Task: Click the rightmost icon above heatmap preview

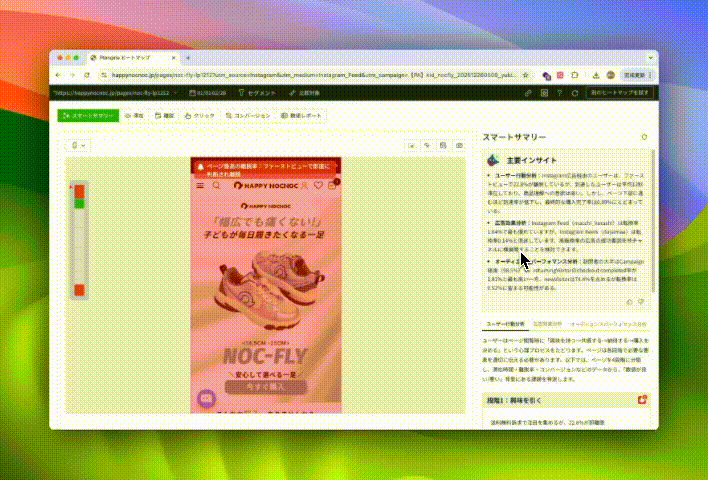Action: point(459,146)
